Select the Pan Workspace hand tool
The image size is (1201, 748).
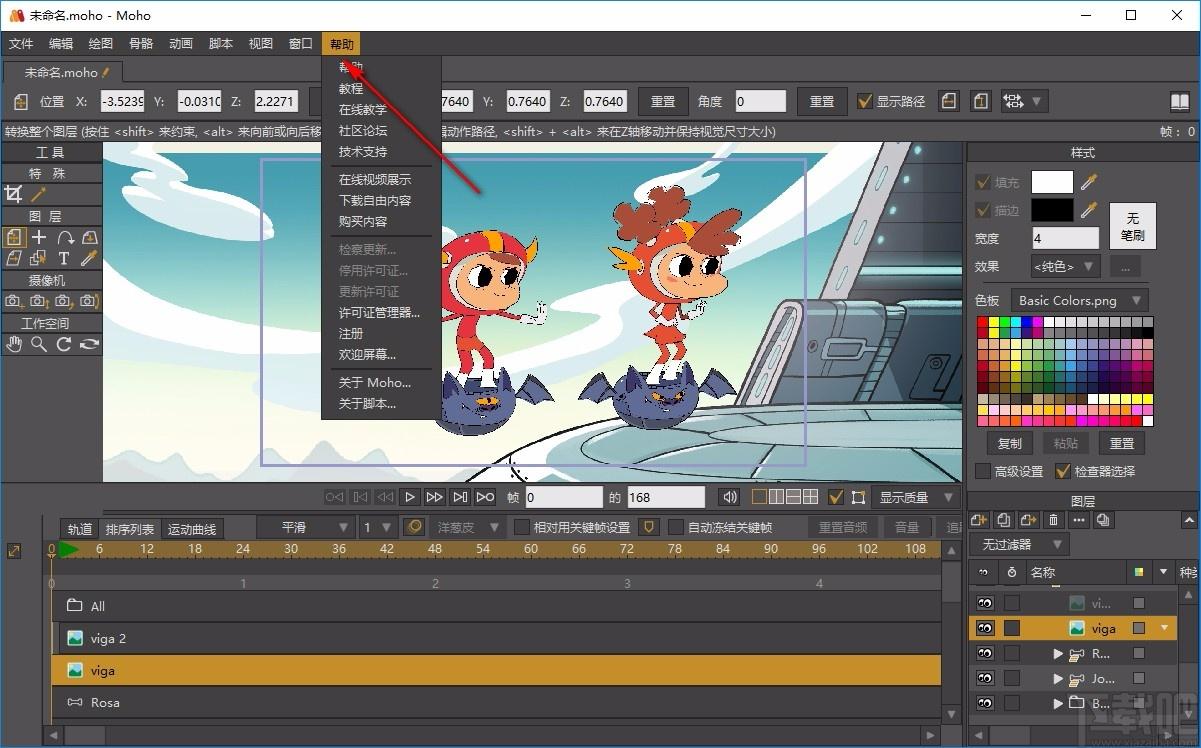14,344
